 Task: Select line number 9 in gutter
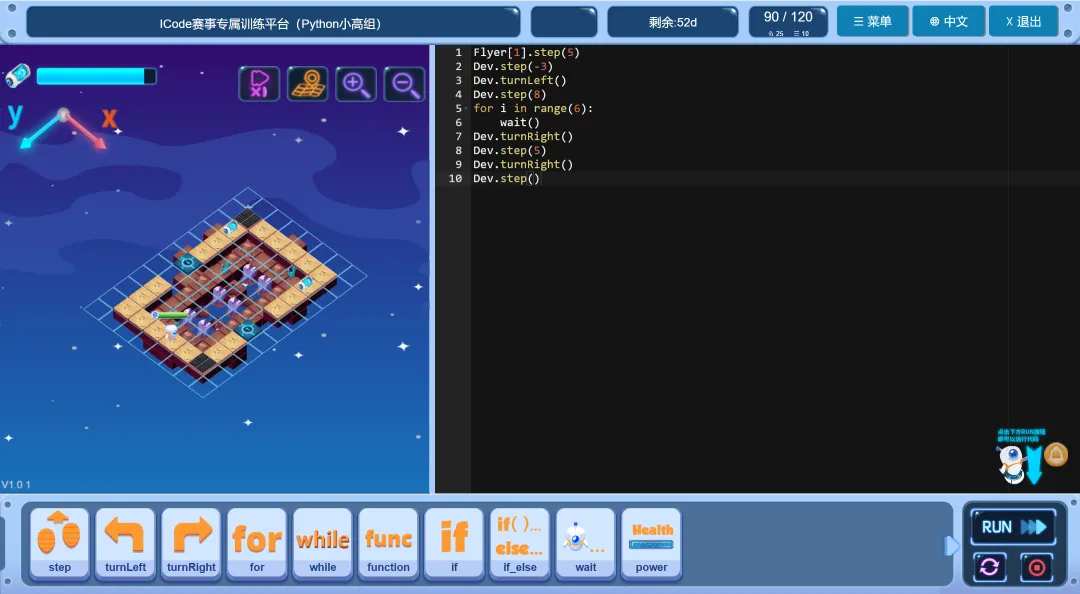[x=459, y=165]
